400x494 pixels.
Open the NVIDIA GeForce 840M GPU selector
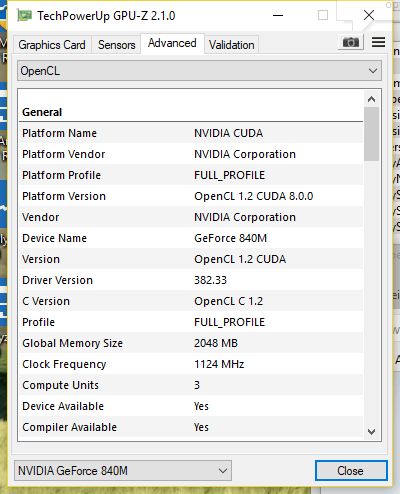(x=123, y=471)
